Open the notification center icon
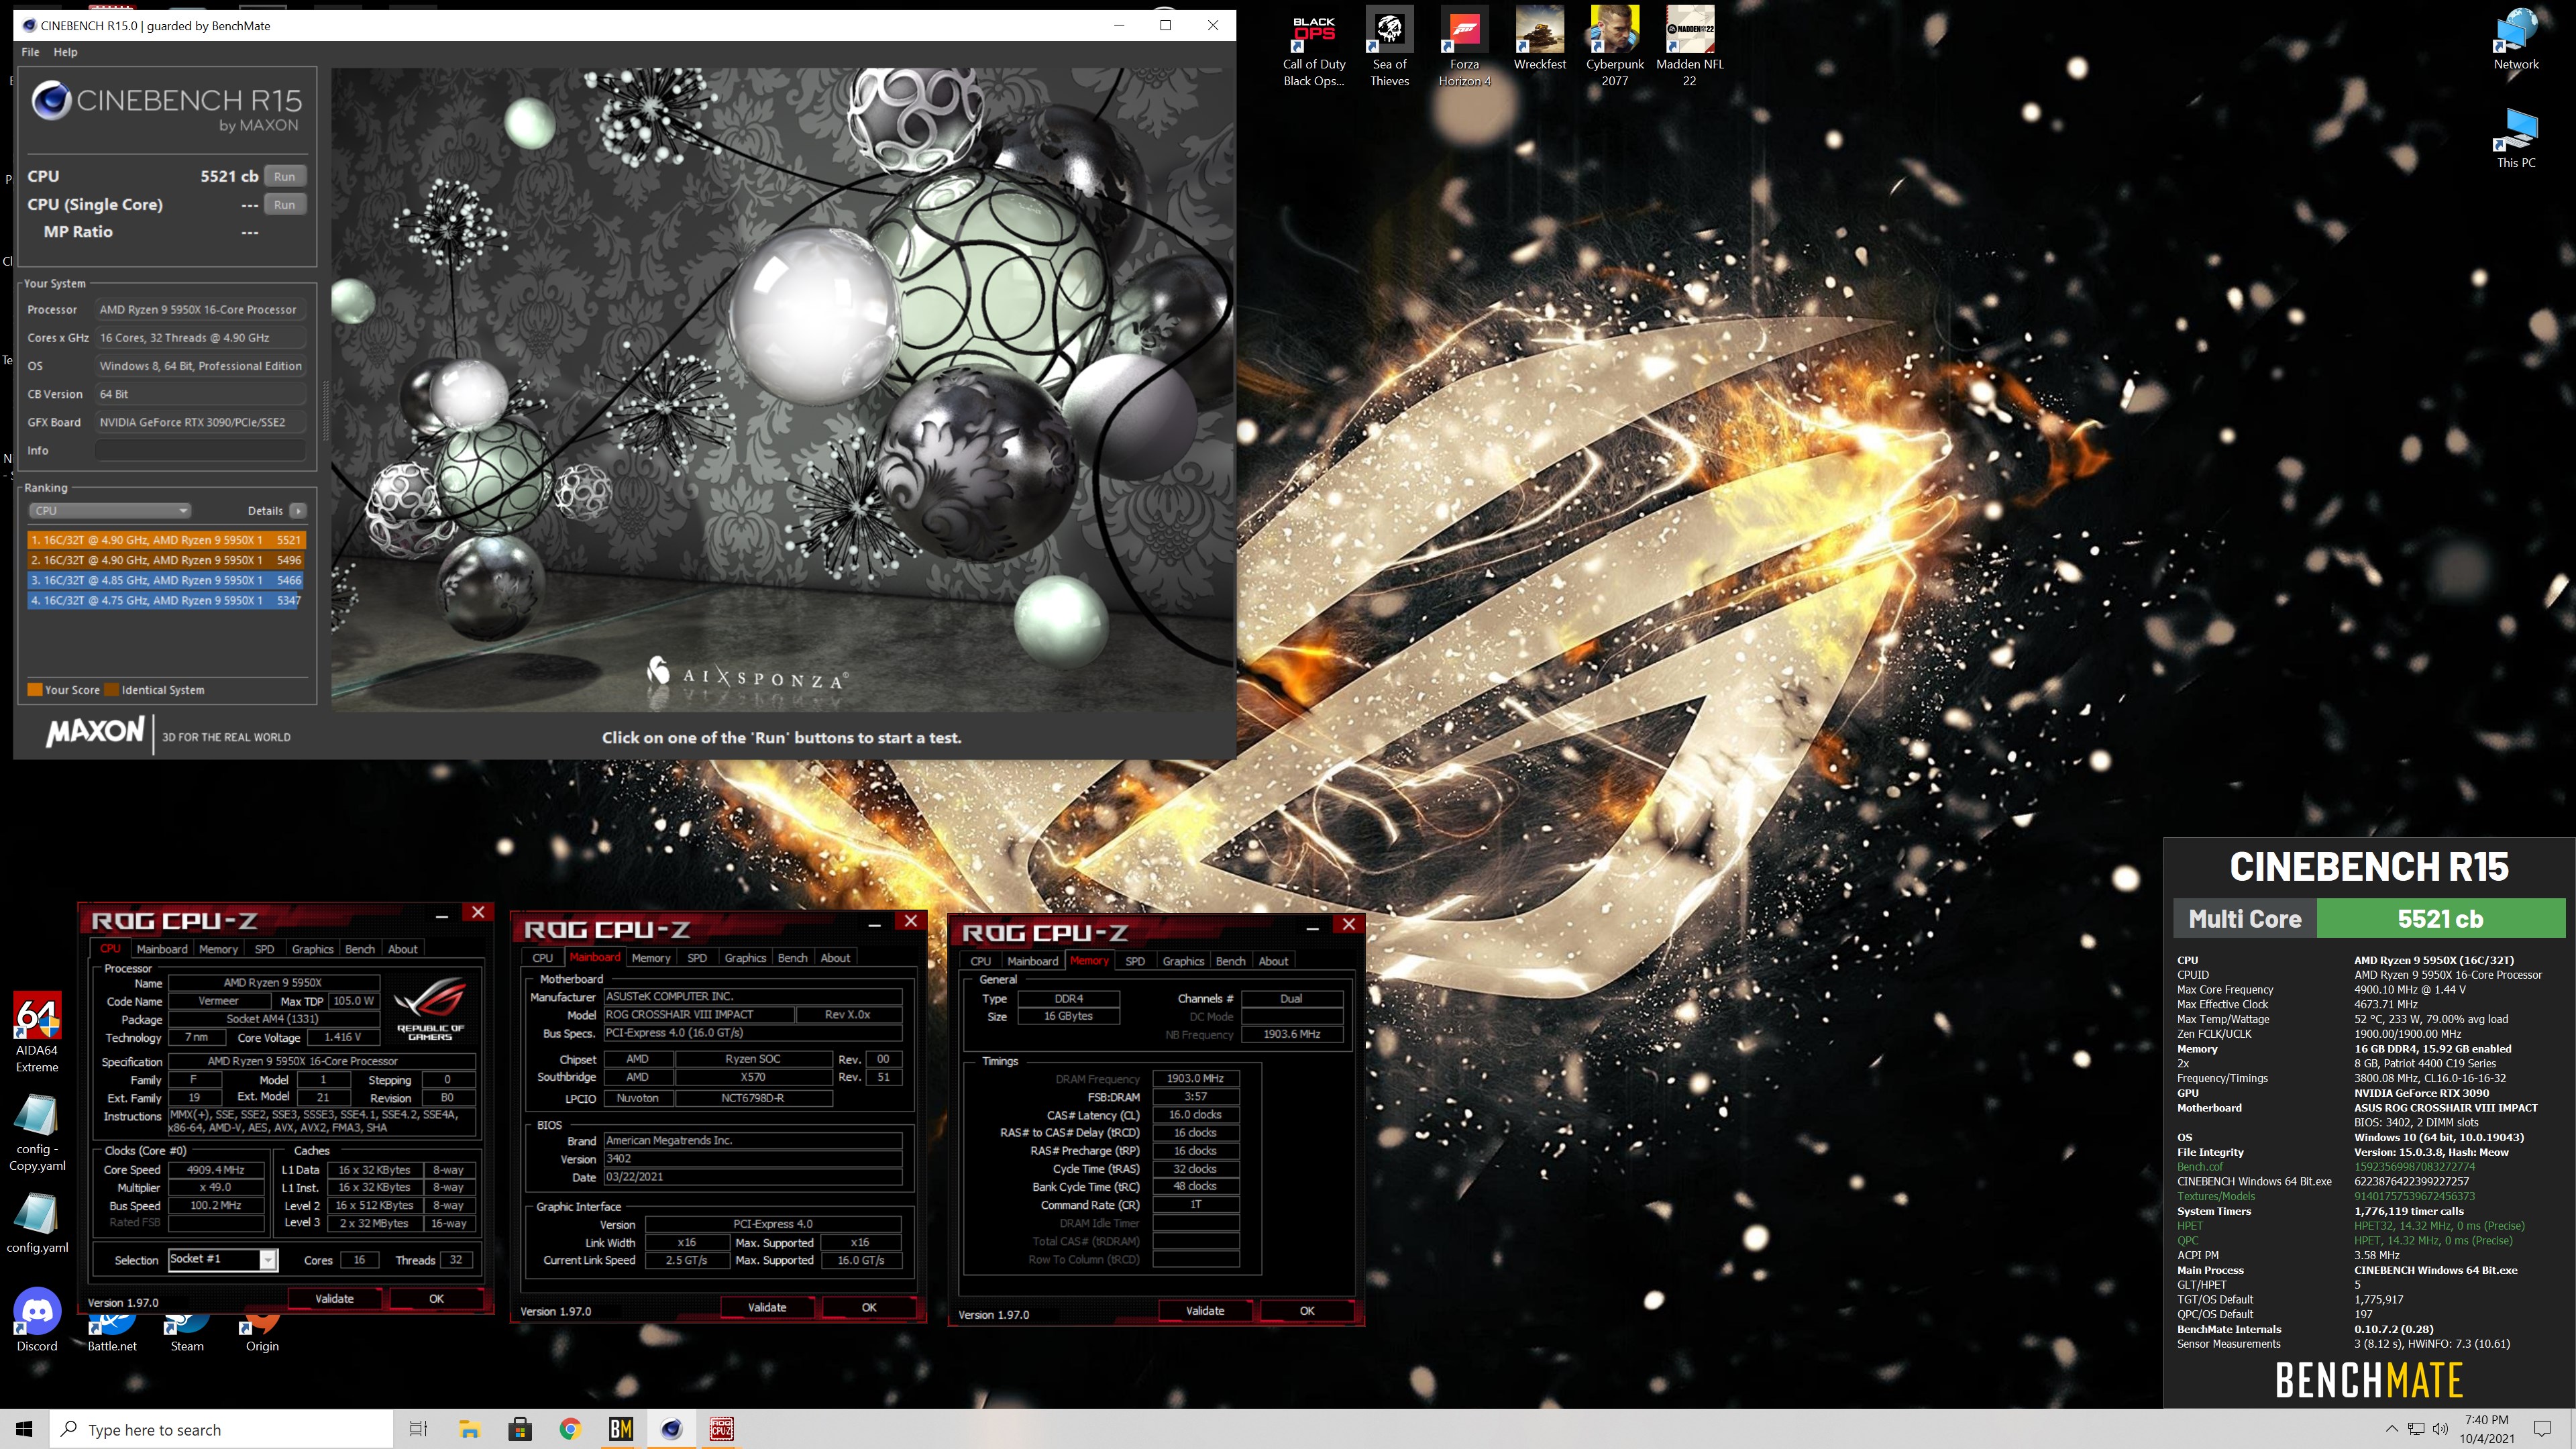Screen dimensions: 2576x1449 coord(2543,1429)
